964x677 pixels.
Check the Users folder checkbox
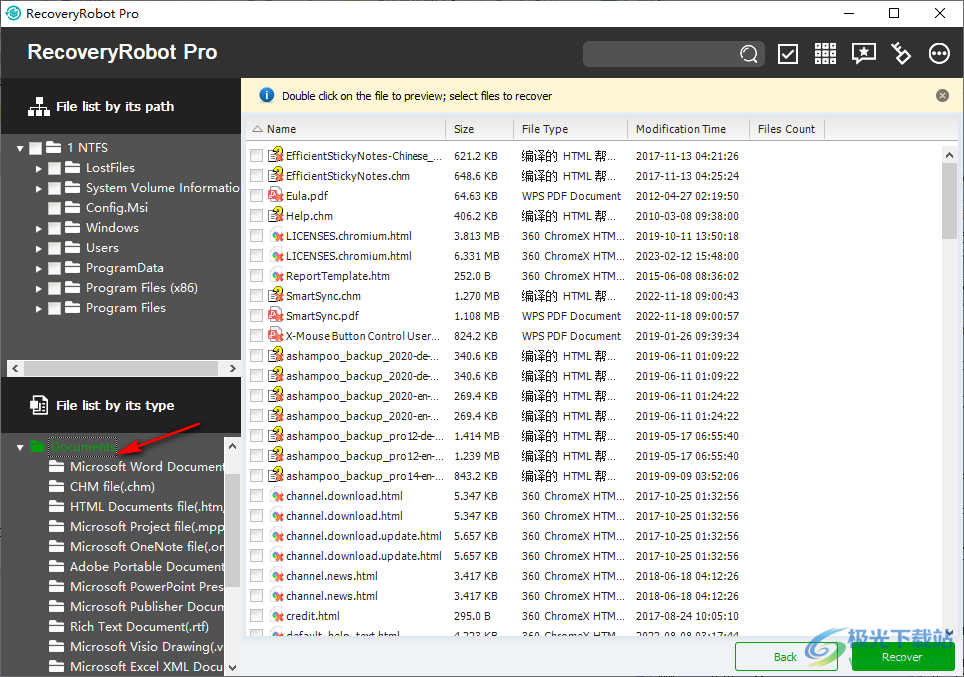[55, 248]
